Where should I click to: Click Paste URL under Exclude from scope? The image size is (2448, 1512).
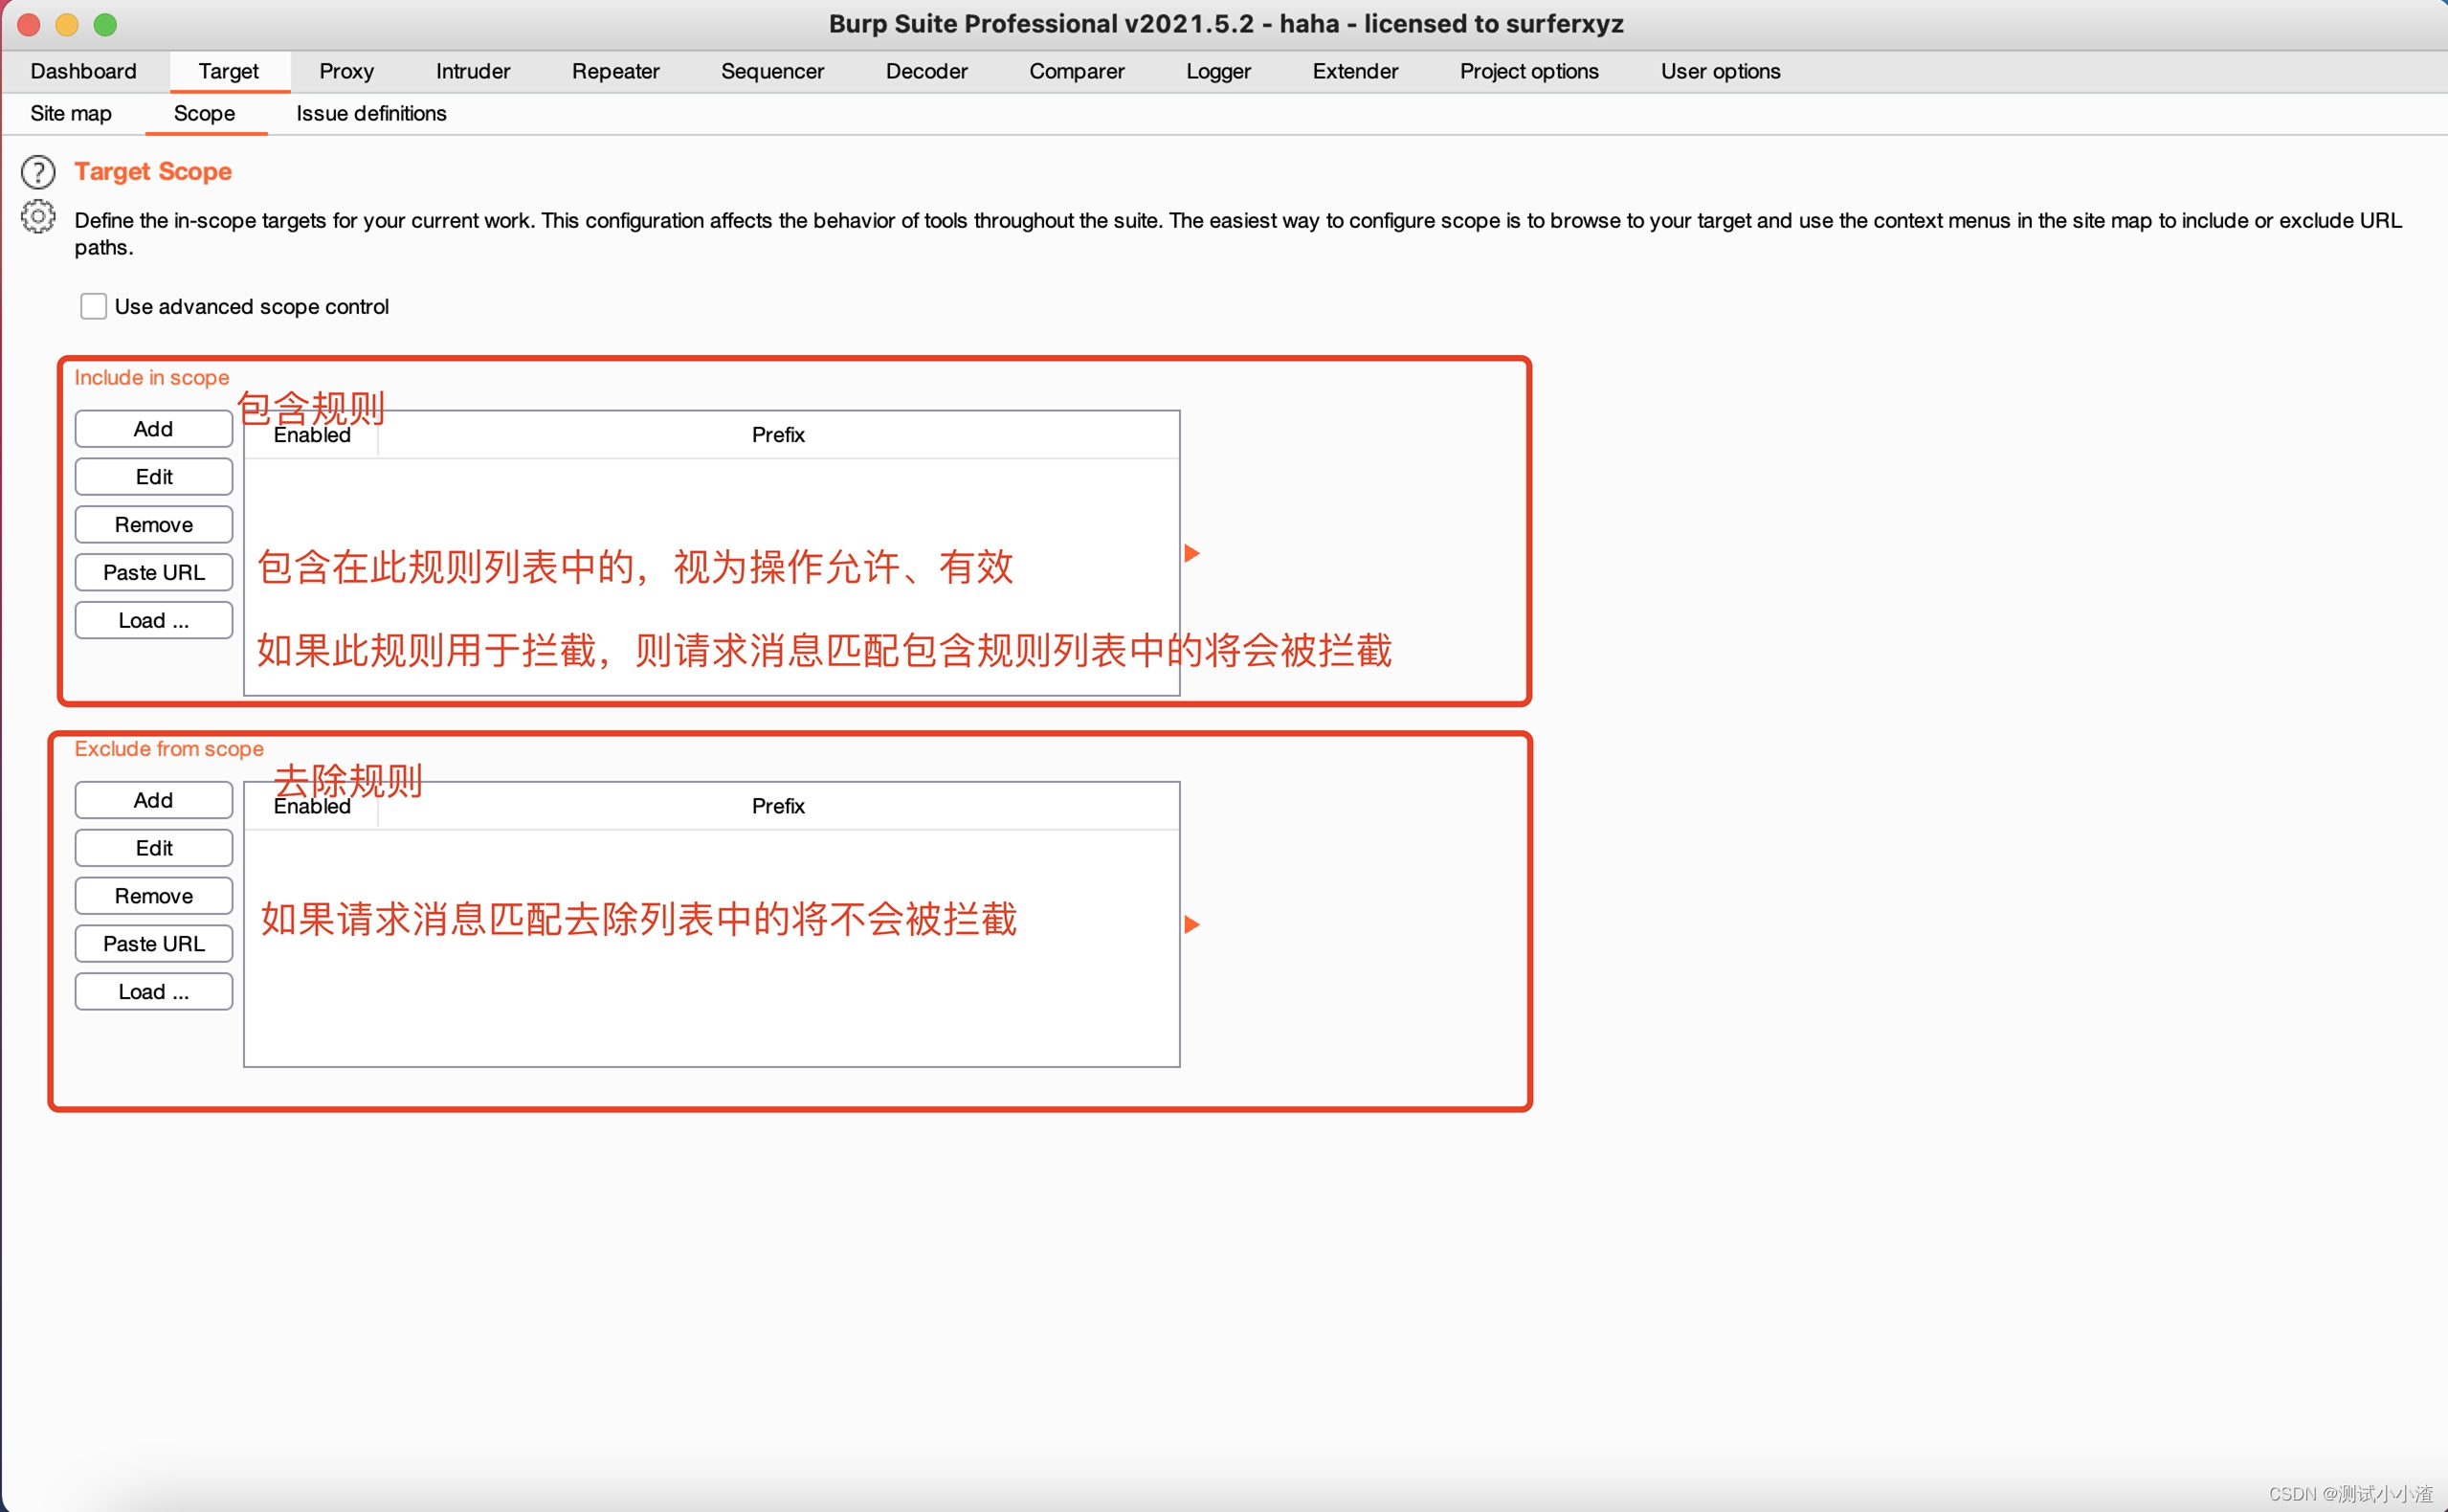click(x=153, y=943)
